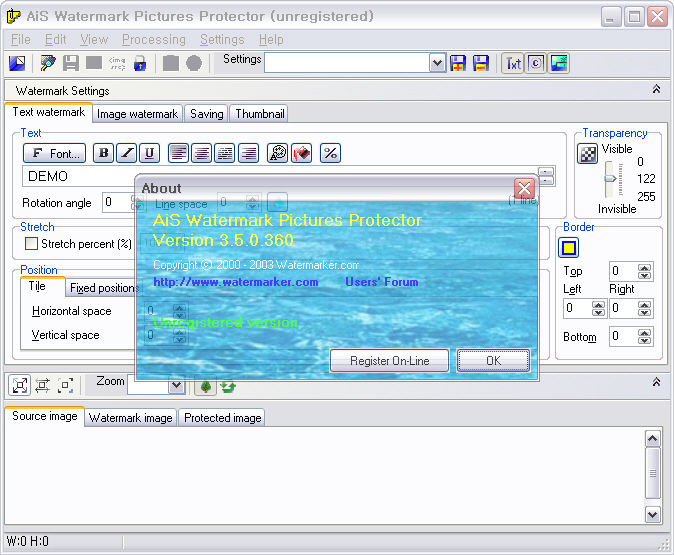Open the http://www.watermarker.com link
674x555 pixels.
point(236,282)
